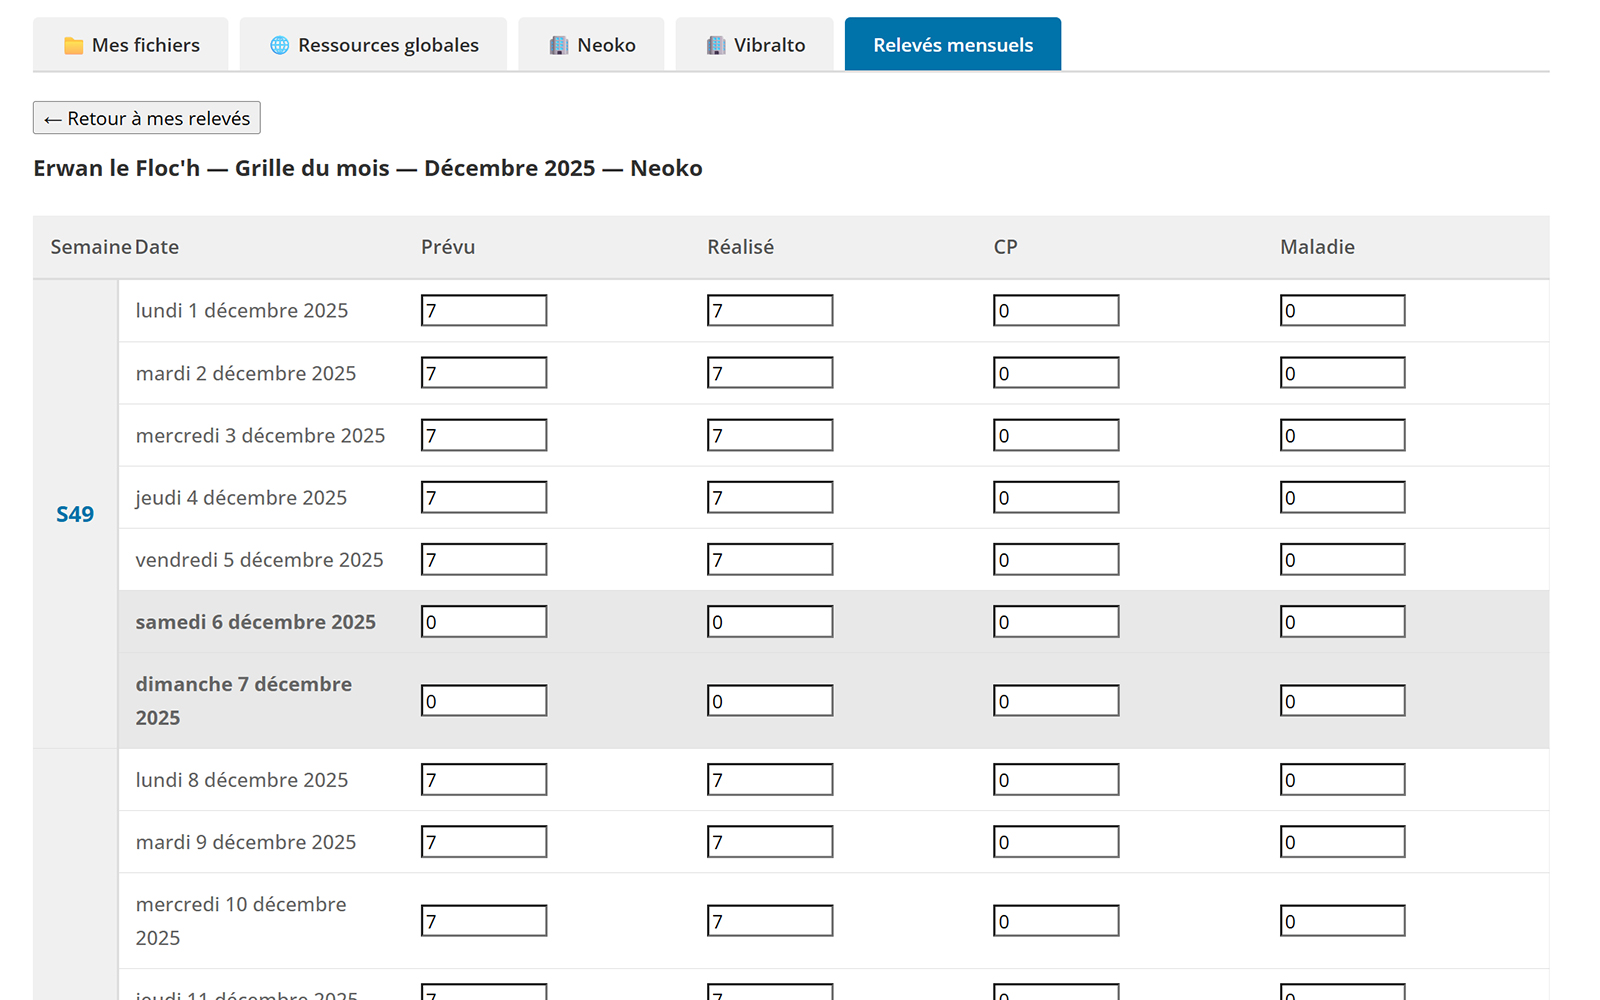Viewport: 1600px width, 1000px height.
Task: Select Prévu input for dimanche 7 décembre
Action: (484, 700)
